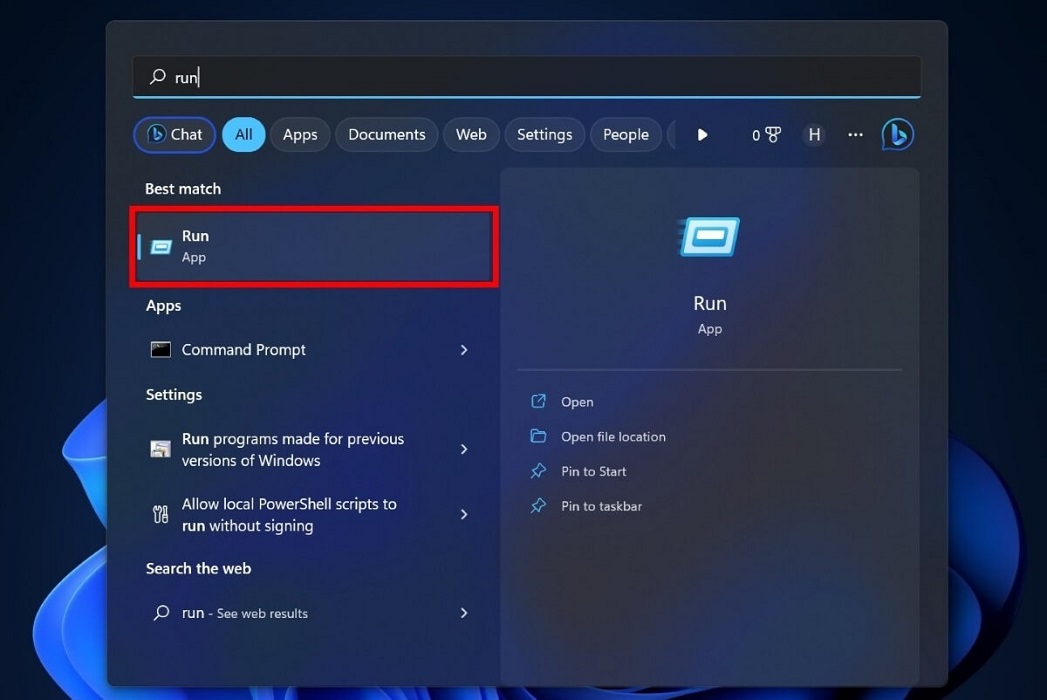Enable the Web search filter
1047x700 pixels.
(470, 134)
